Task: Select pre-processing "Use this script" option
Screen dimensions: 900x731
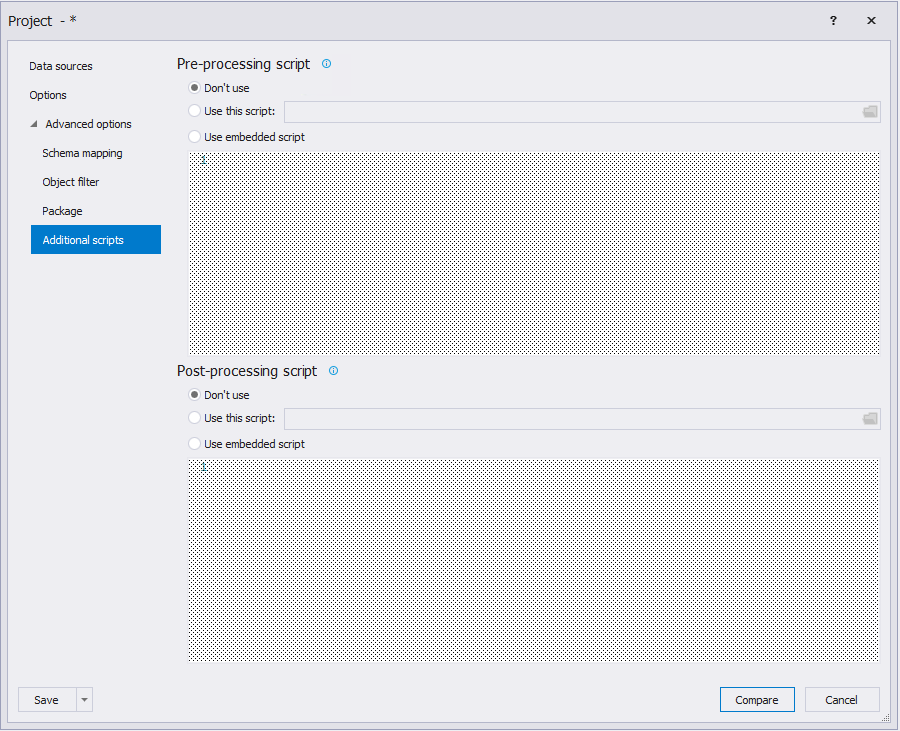Action: [x=195, y=111]
